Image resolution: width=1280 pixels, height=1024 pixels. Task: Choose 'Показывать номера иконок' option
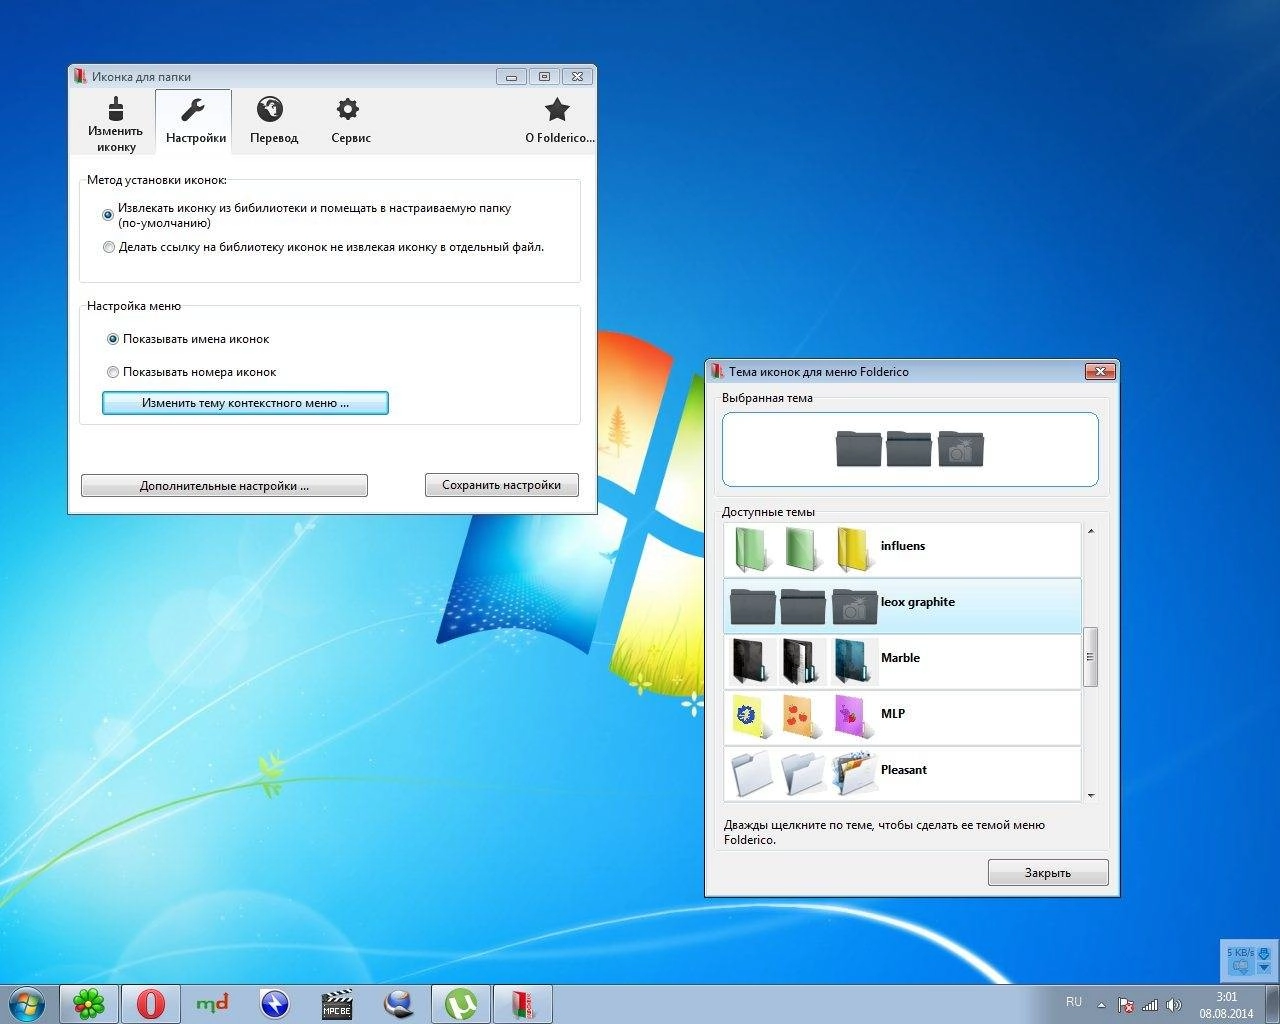point(113,372)
